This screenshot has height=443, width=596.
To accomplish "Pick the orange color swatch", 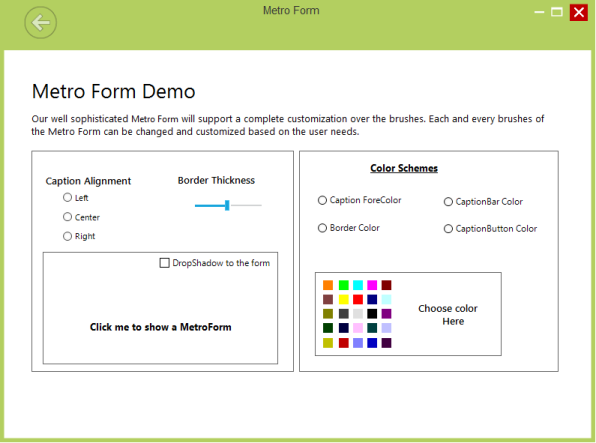I will (328, 285).
